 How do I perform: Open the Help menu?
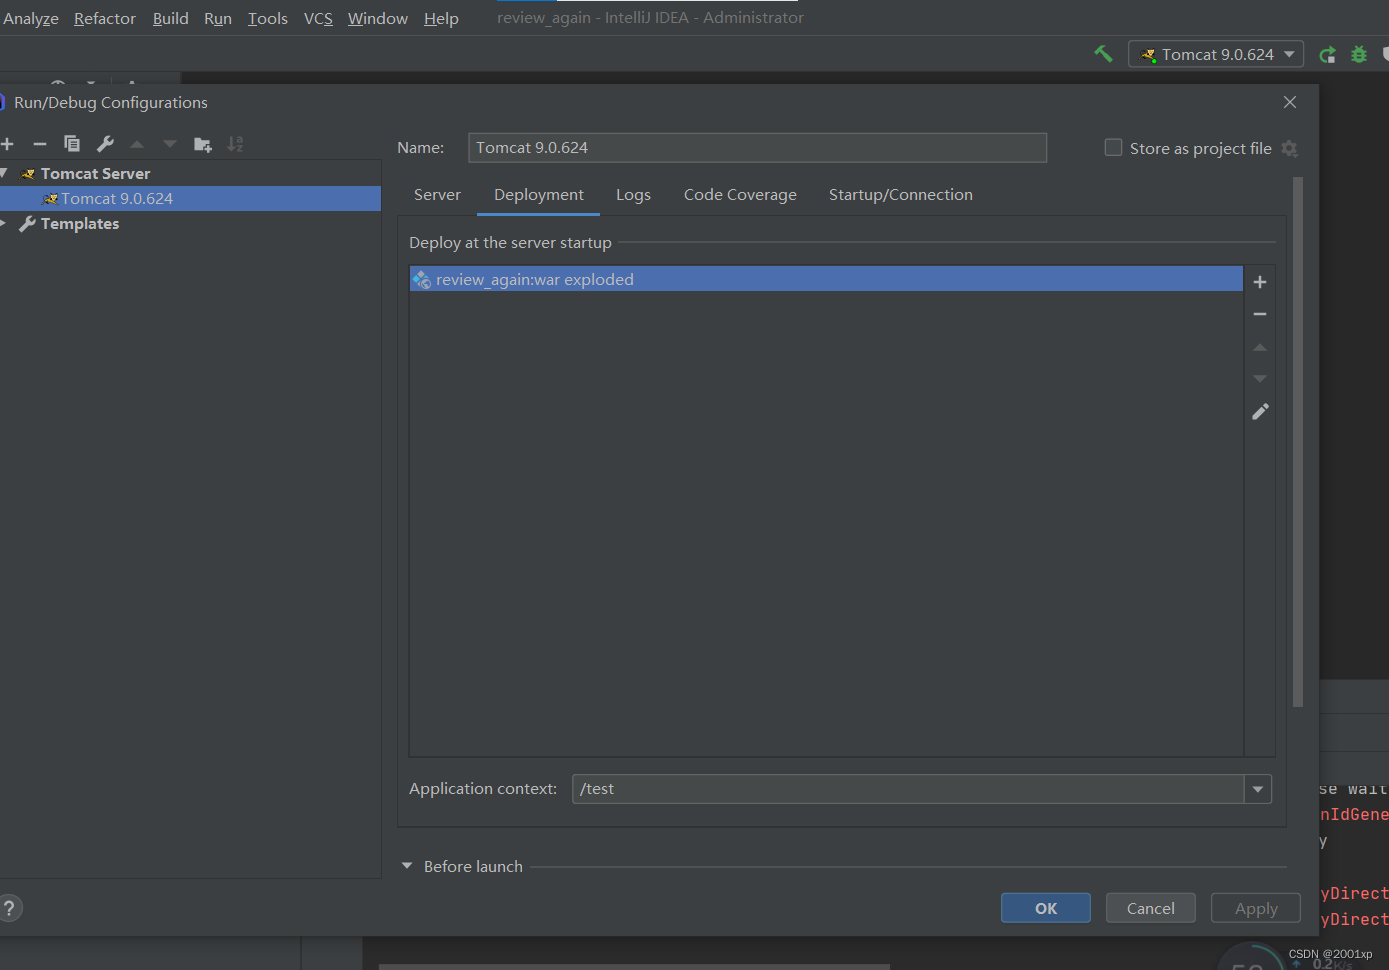[x=441, y=18]
